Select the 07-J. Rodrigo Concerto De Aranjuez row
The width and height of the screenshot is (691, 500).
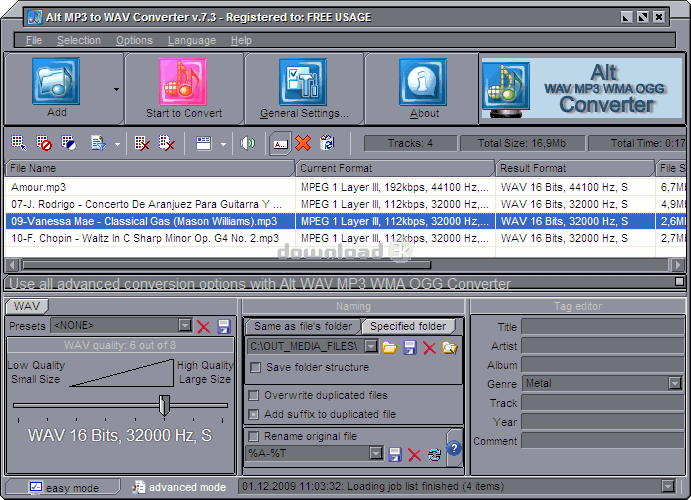tap(345, 204)
